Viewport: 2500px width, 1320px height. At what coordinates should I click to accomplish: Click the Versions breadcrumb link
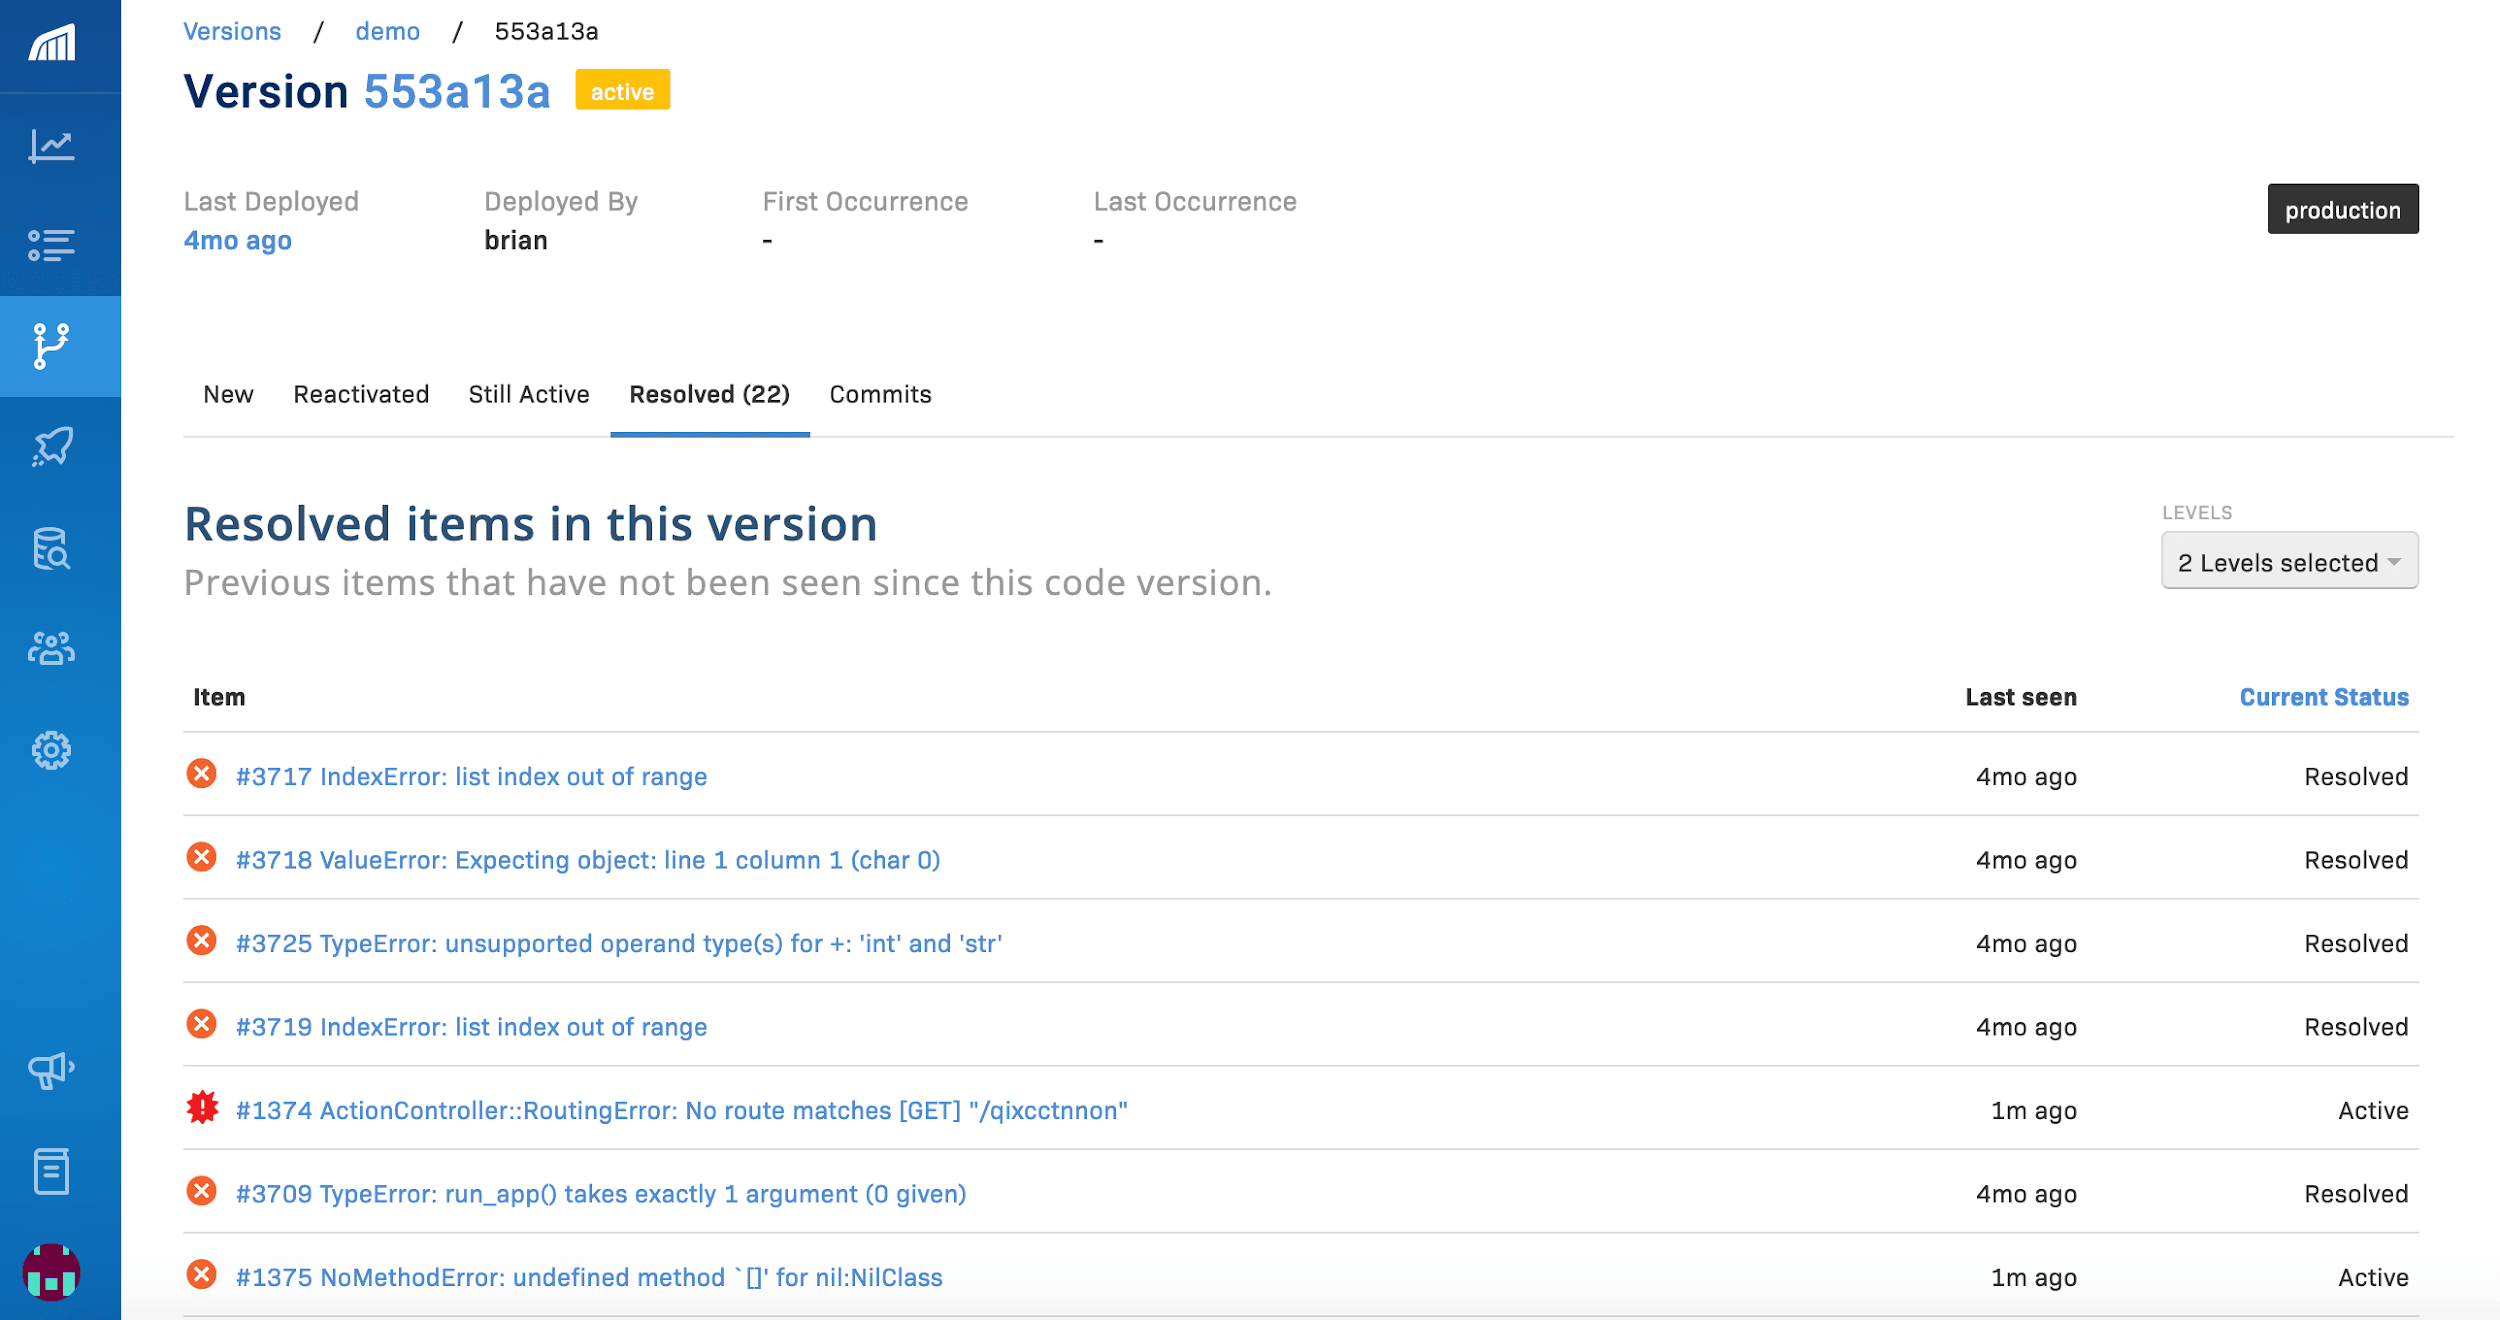pyautogui.click(x=232, y=31)
